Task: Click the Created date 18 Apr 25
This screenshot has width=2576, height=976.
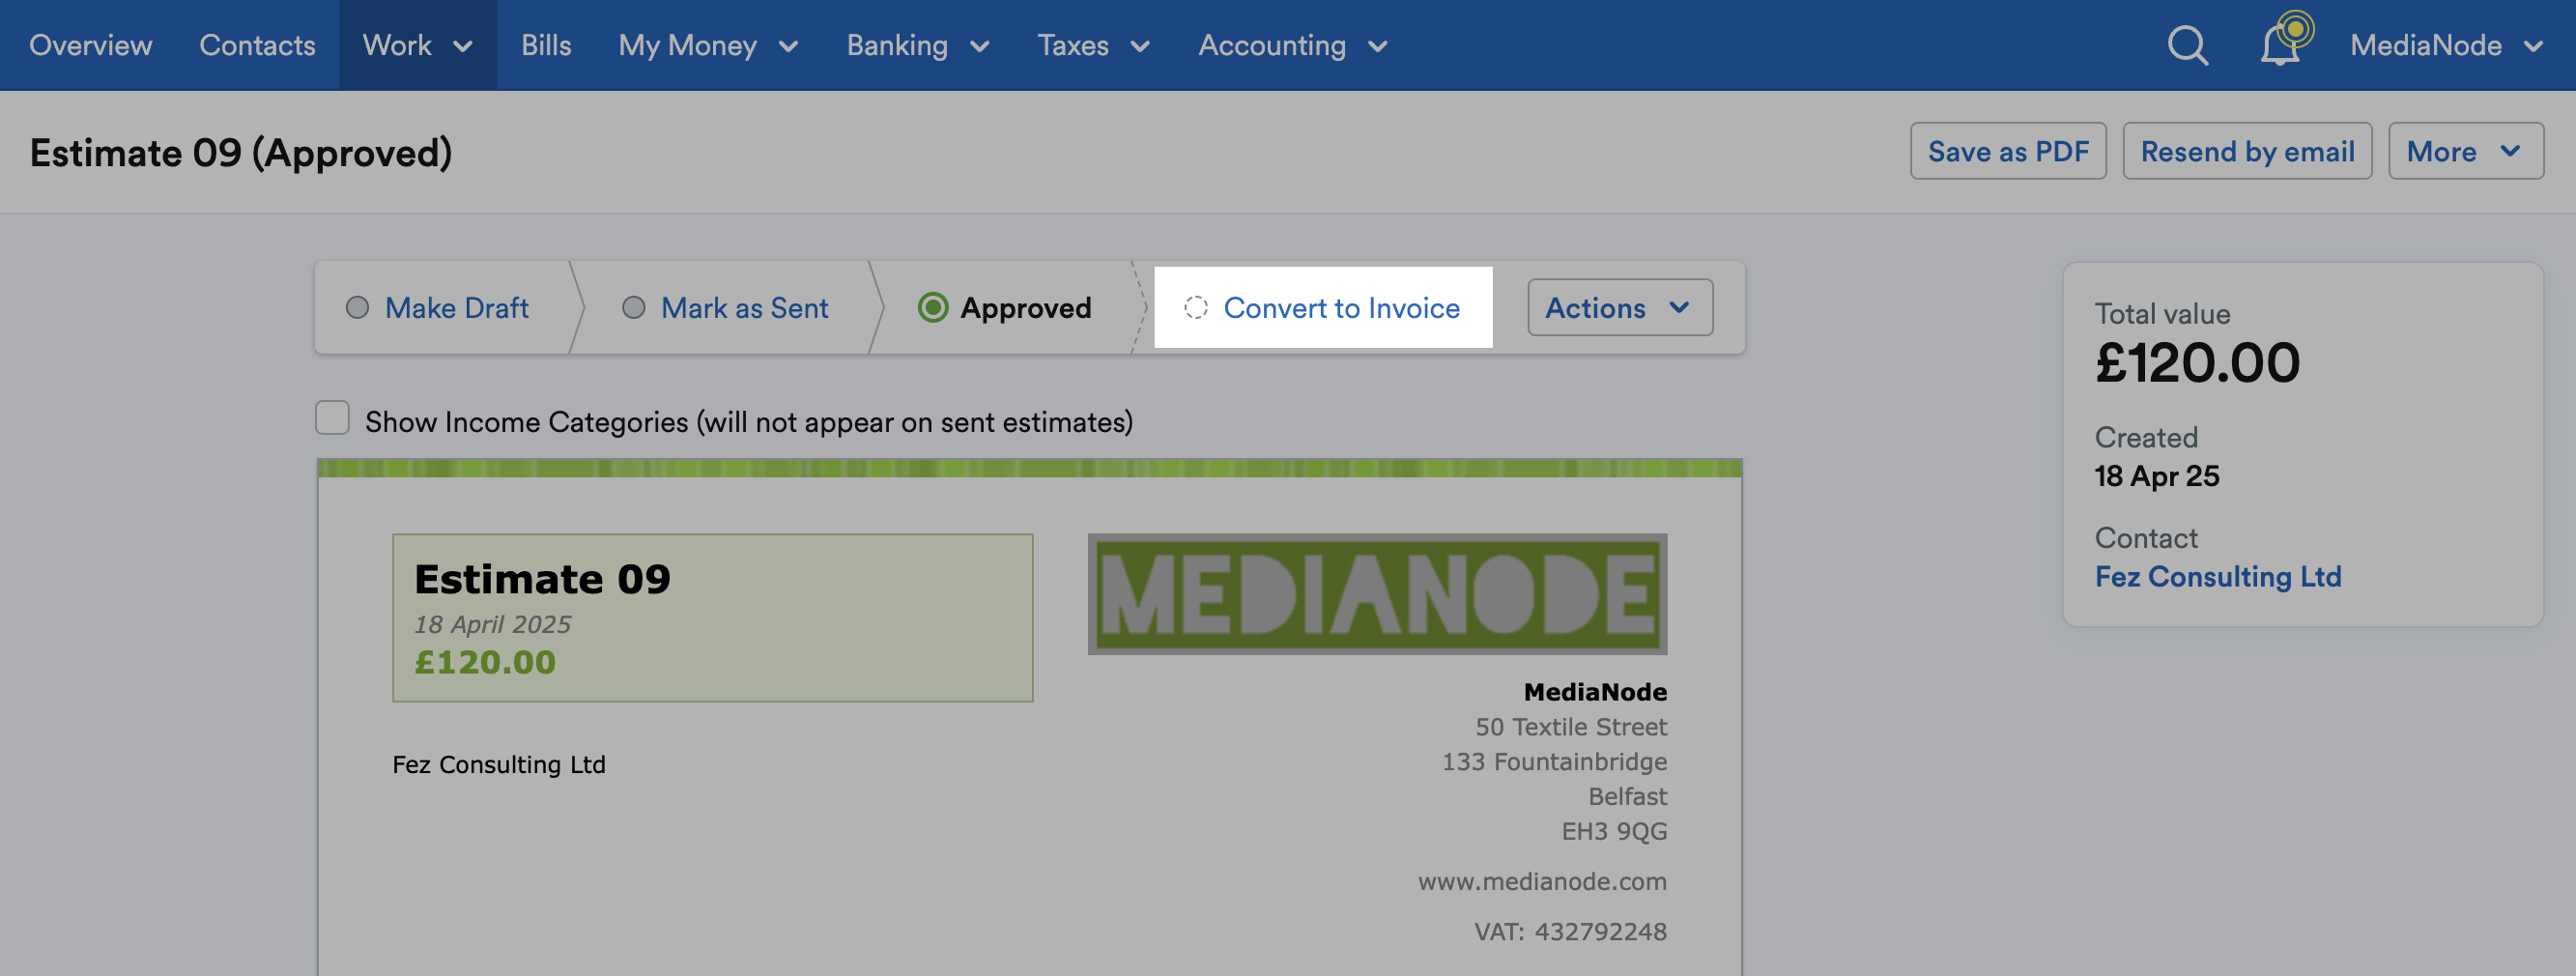Action: (x=2157, y=476)
